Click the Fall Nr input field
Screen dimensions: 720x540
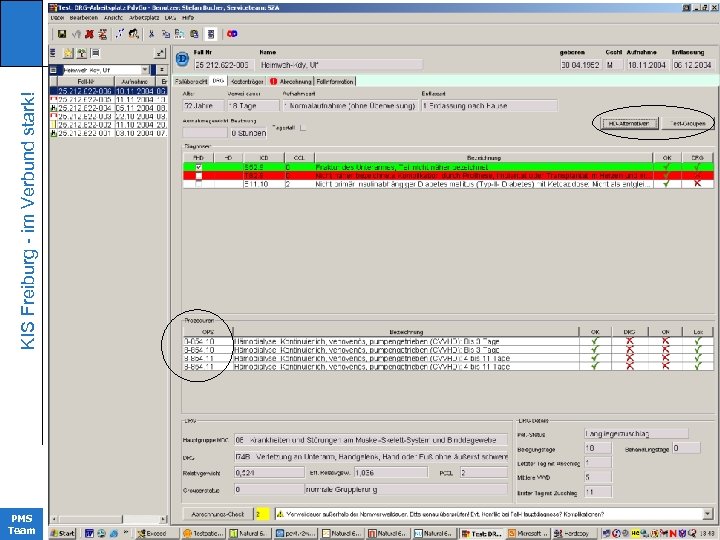tap(224, 65)
